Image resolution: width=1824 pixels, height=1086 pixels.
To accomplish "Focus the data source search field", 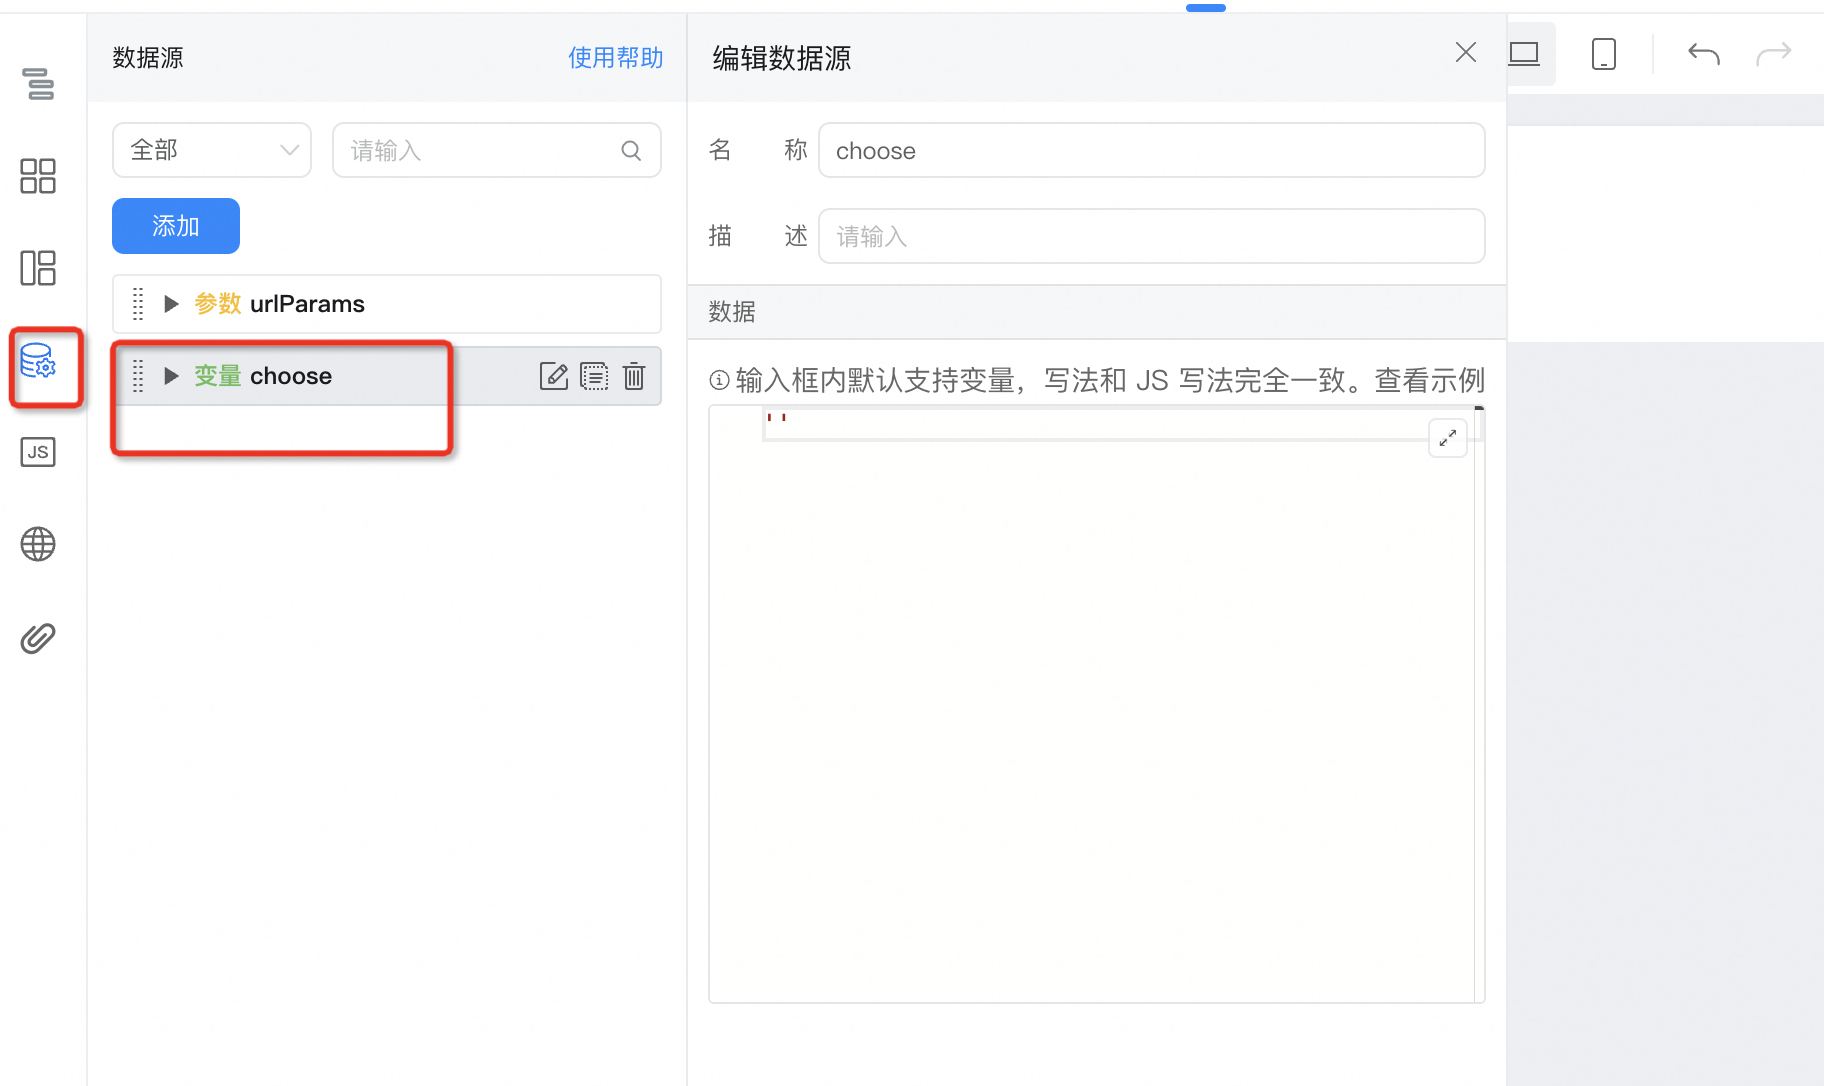I will pyautogui.click(x=497, y=150).
